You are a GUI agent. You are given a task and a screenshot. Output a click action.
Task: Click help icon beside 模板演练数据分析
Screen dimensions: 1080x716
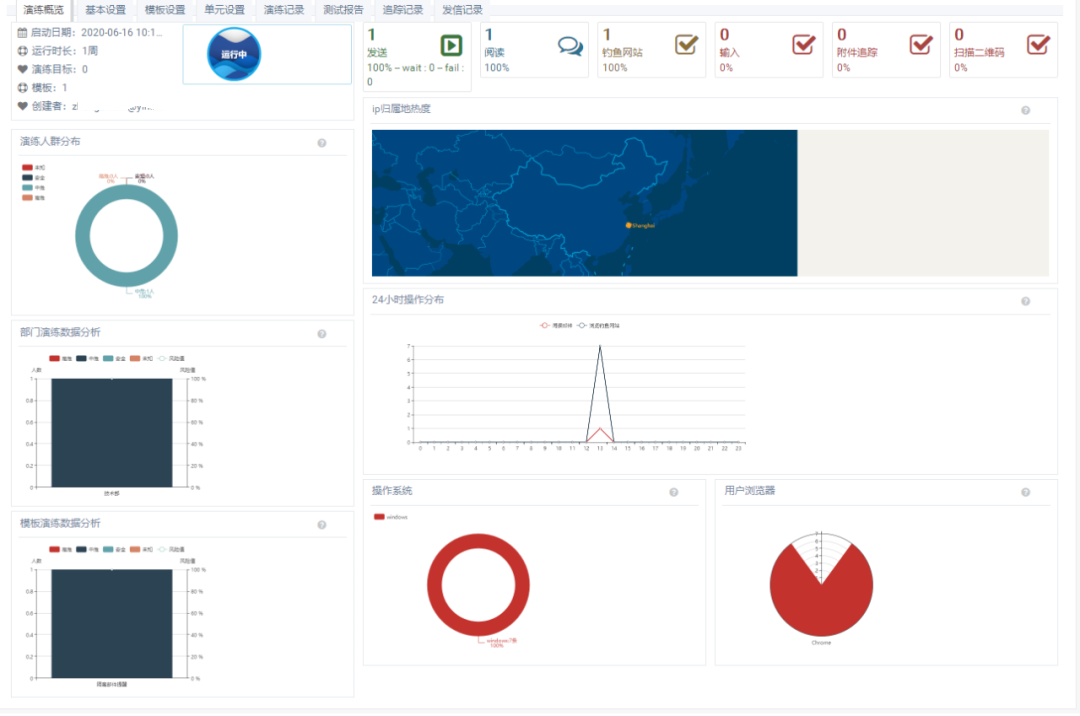tap(322, 525)
